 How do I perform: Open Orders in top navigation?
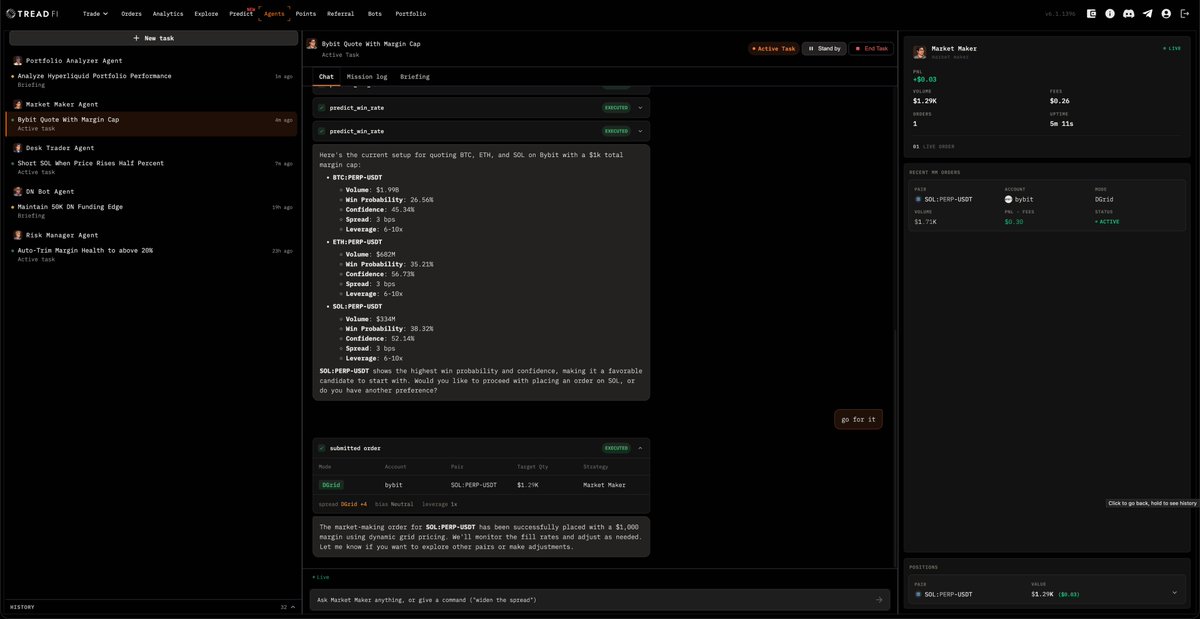(x=131, y=14)
